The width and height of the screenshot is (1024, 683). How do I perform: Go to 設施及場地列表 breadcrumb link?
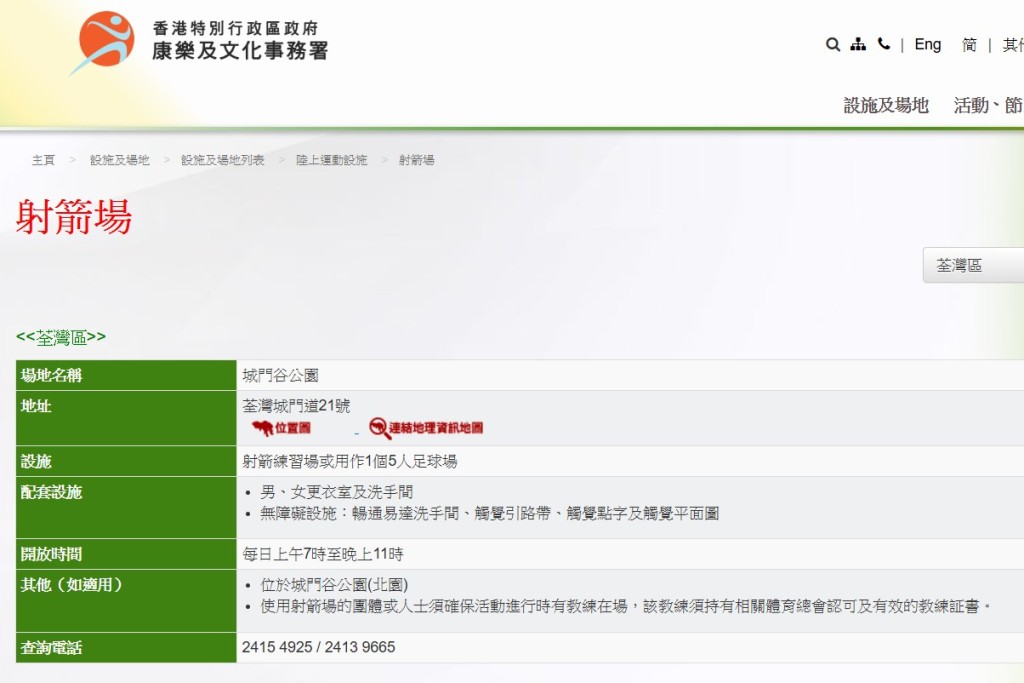223,160
